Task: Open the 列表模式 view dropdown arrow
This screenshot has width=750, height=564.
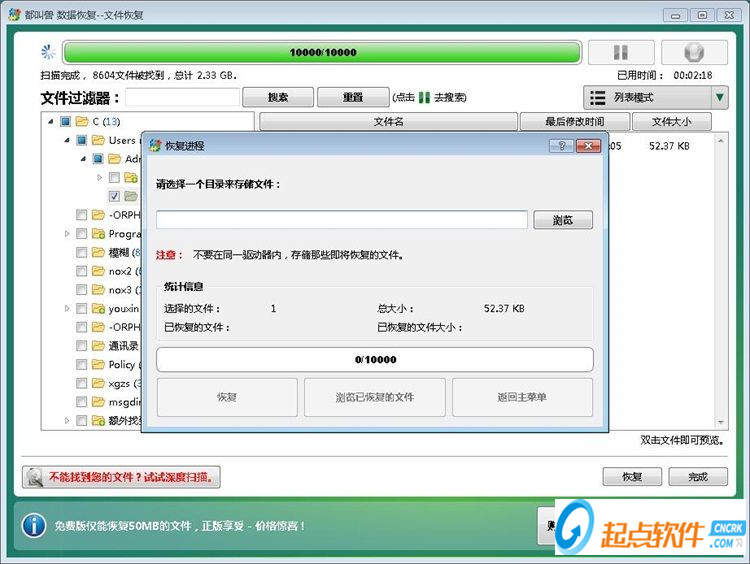Action: point(719,98)
